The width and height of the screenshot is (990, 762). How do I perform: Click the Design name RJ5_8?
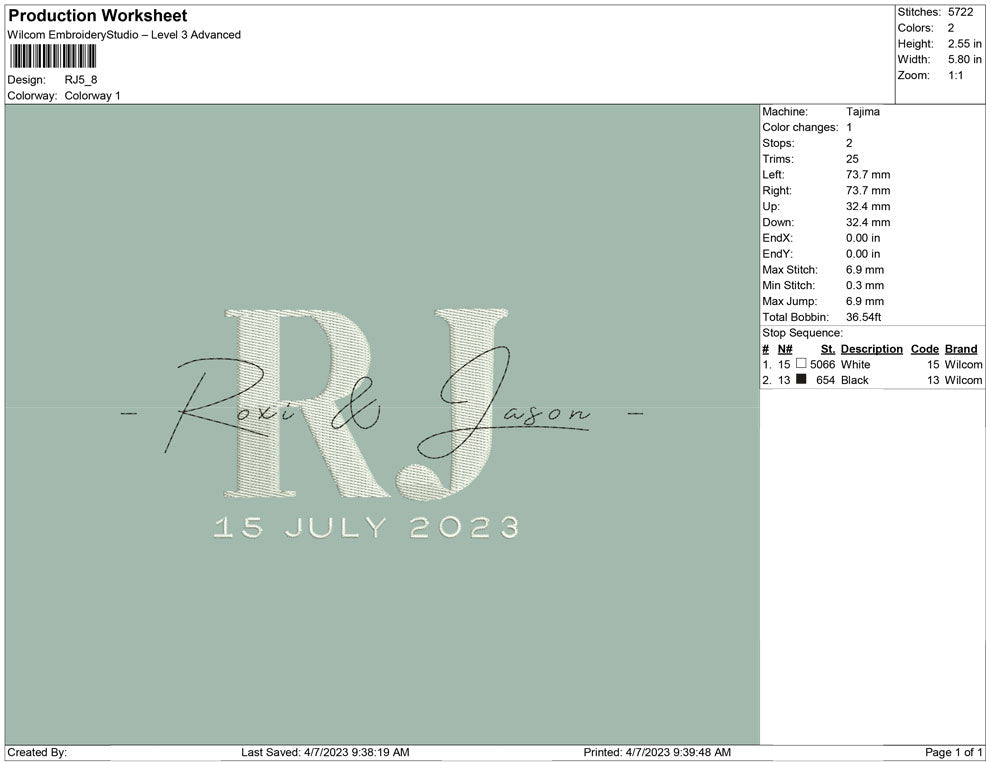pos(81,80)
